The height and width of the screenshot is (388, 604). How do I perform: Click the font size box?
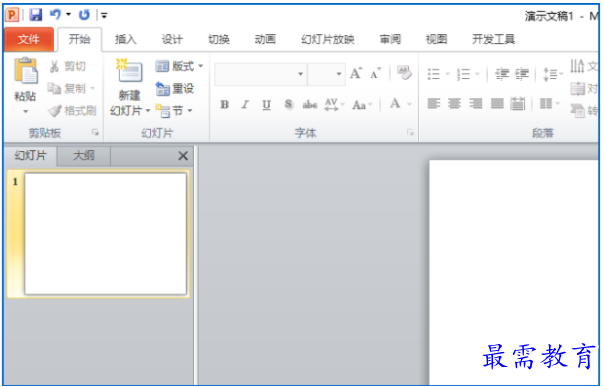tap(326, 74)
